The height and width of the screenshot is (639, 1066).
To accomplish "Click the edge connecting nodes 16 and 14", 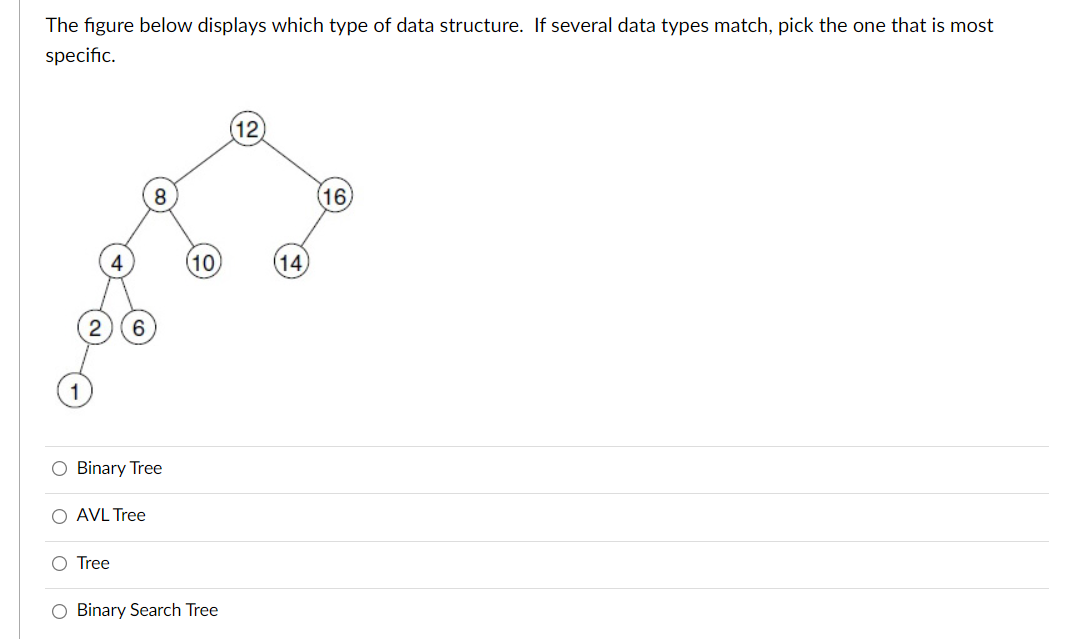I will pos(313,230).
